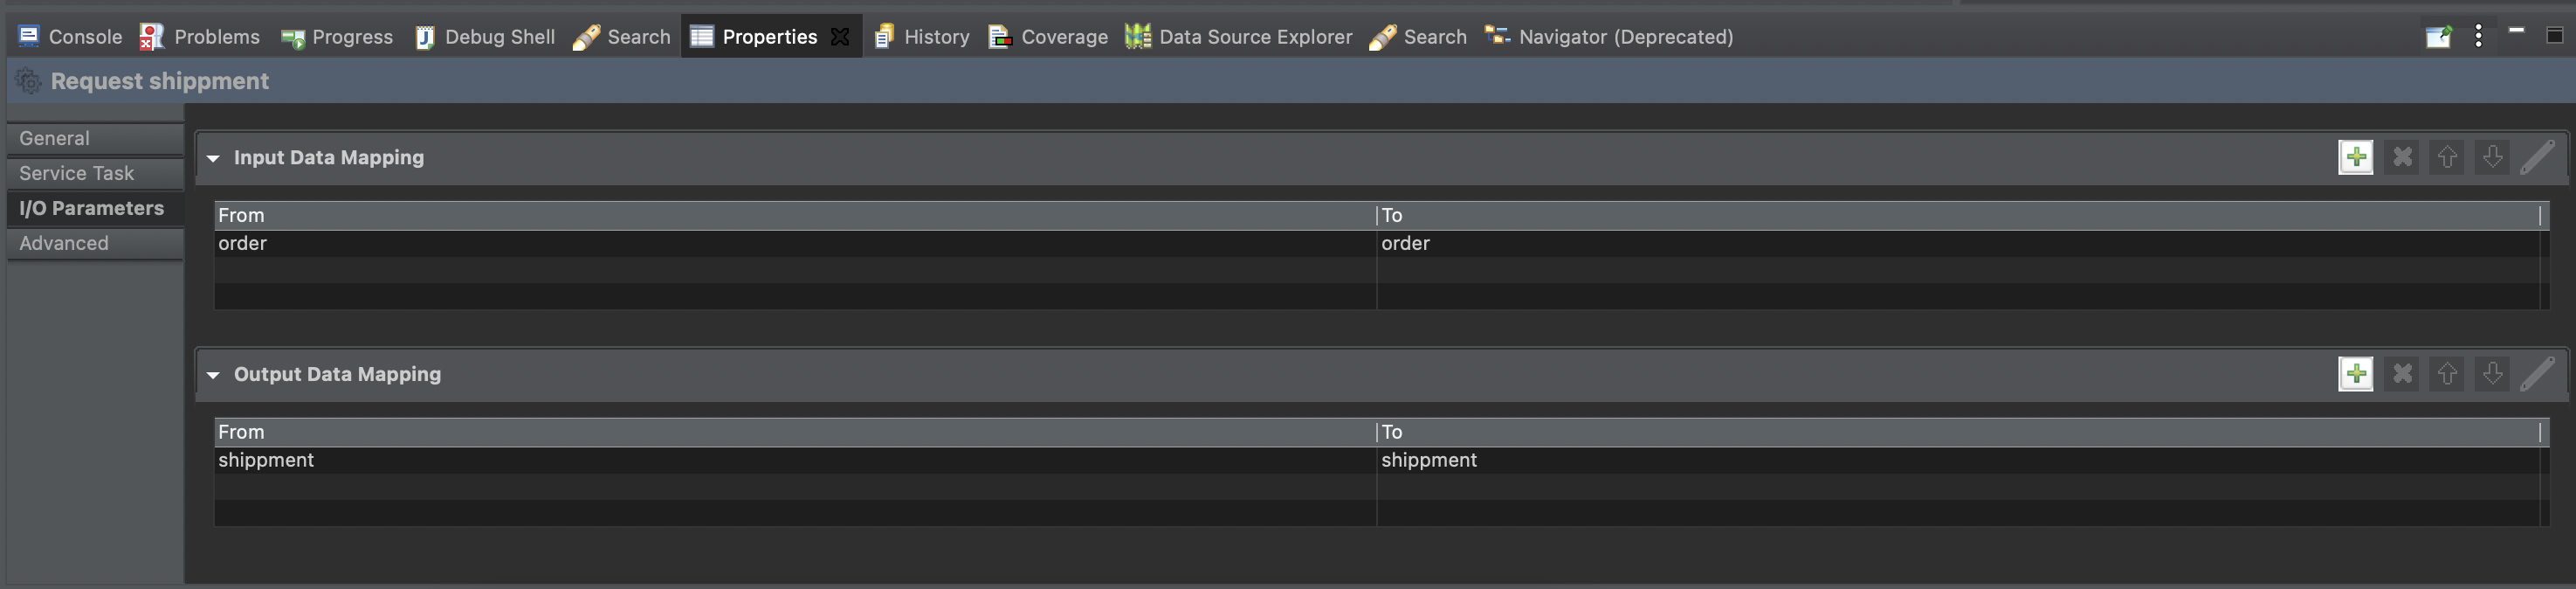Click remove icon in Output Data Mapping
The height and width of the screenshot is (589, 2576).
(x=2401, y=374)
